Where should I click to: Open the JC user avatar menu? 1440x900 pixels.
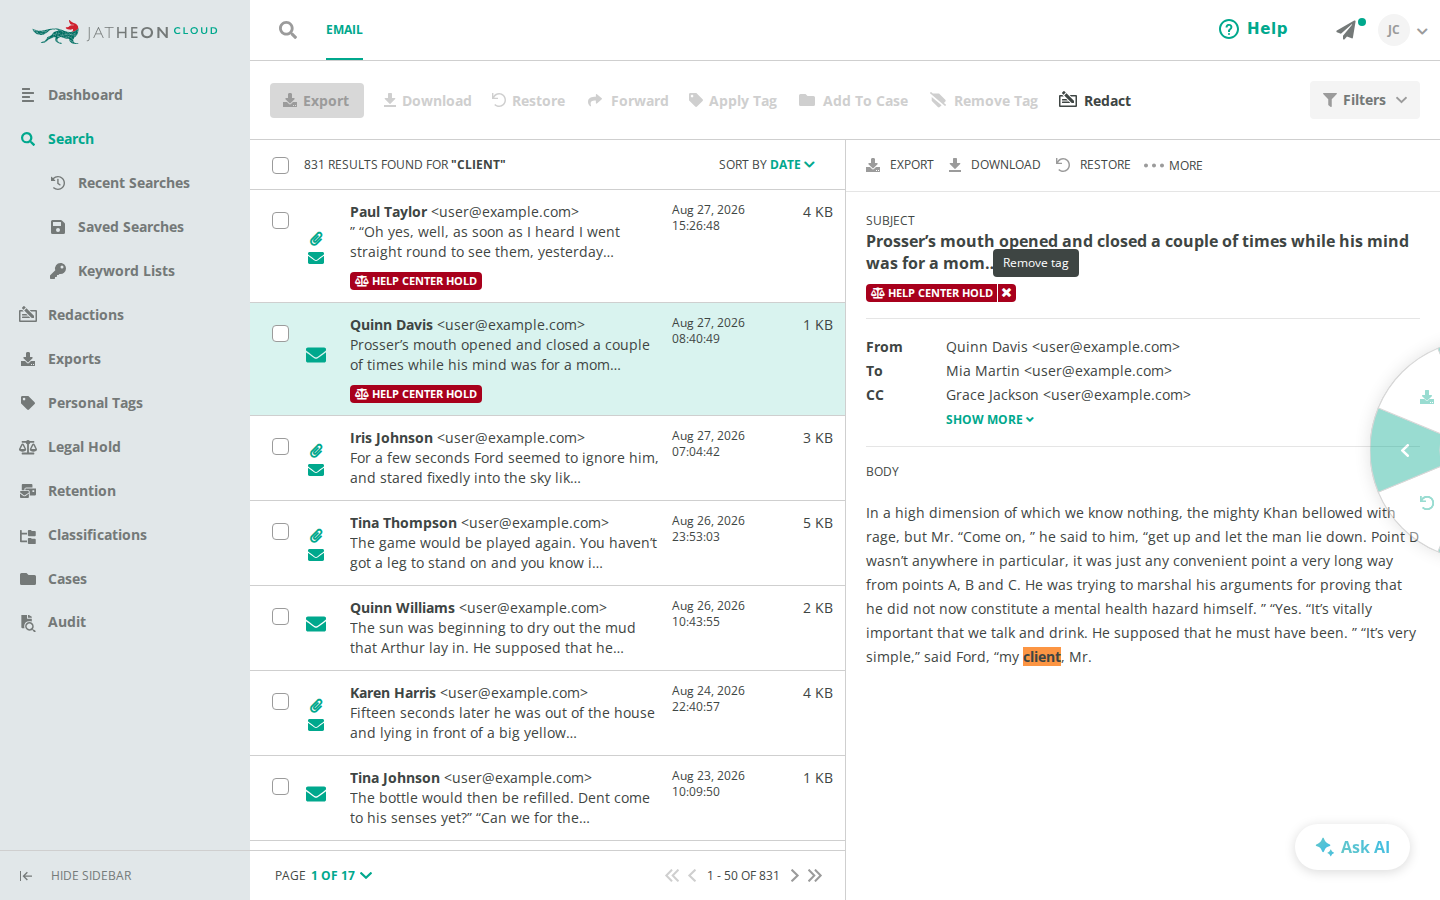[x=1393, y=30]
